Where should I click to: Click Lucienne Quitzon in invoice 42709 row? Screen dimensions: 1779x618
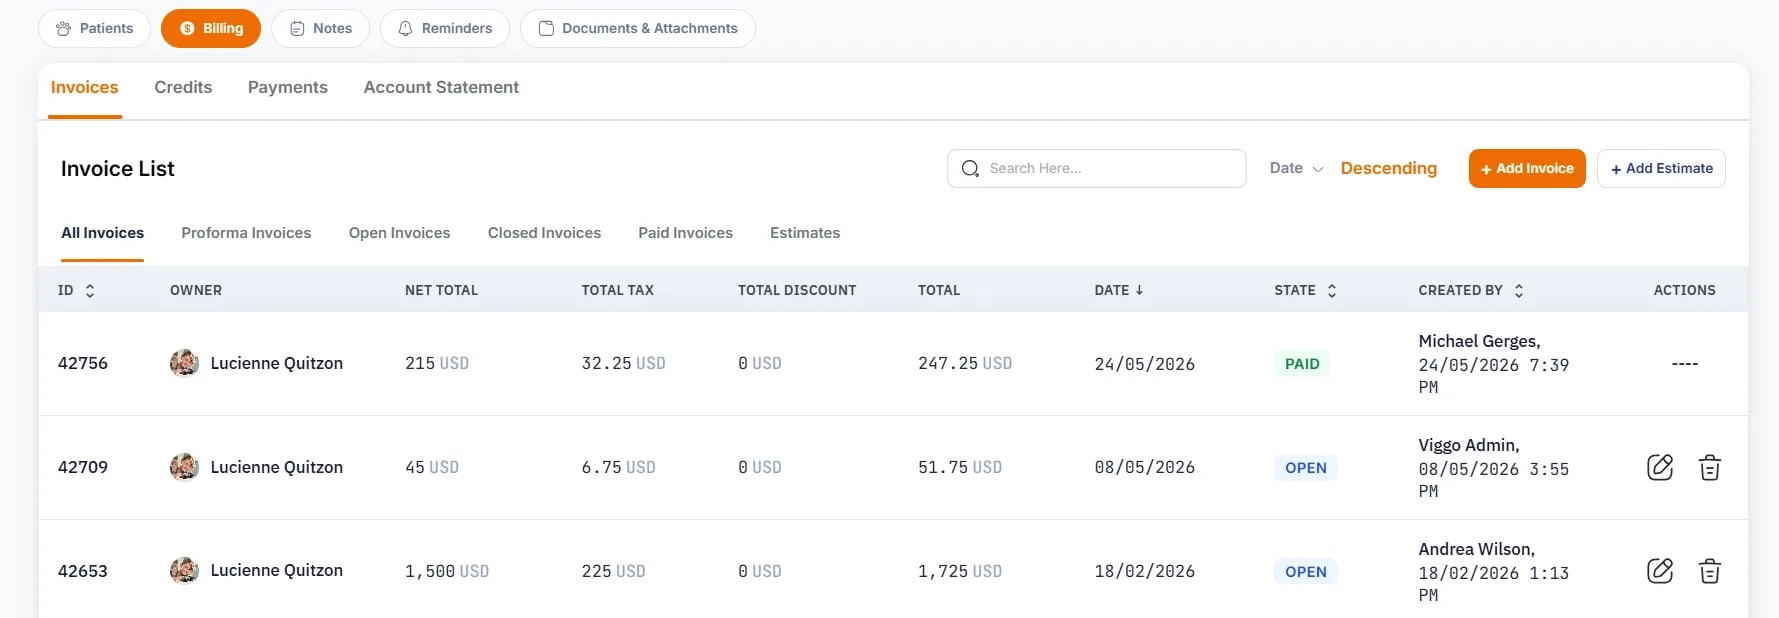coord(276,467)
